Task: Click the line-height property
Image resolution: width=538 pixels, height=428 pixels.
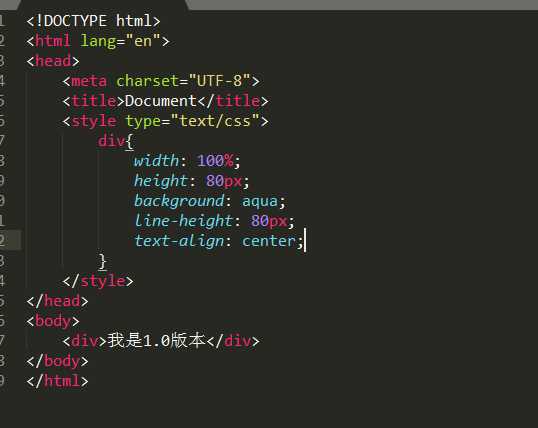Action: click(x=183, y=221)
